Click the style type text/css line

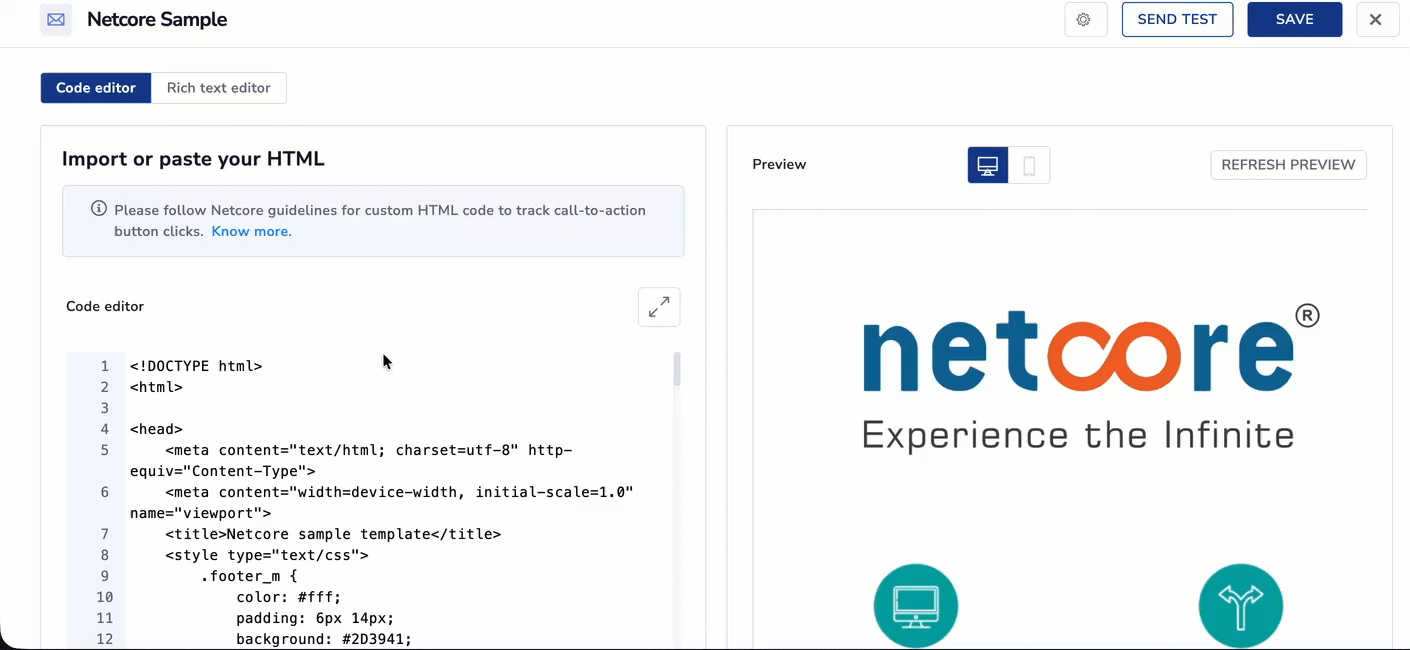coord(267,555)
